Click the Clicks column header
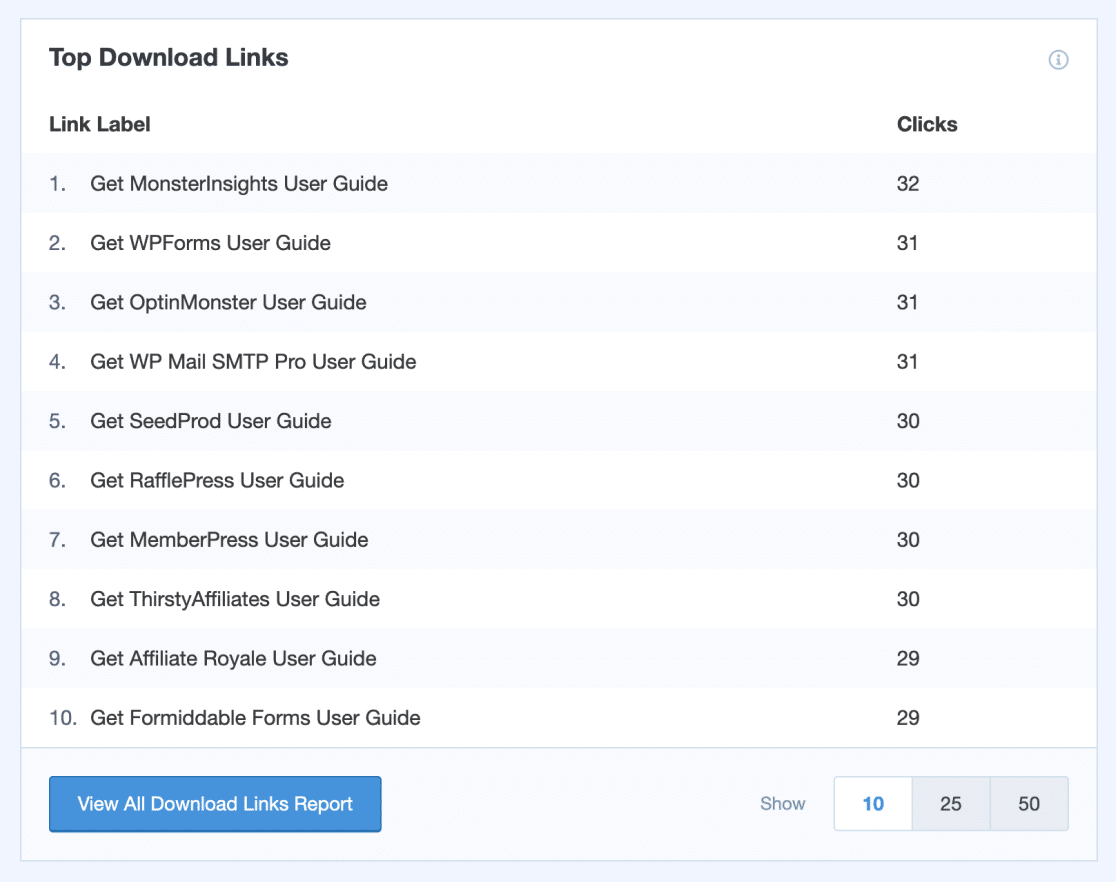 pyautogui.click(x=927, y=125)
